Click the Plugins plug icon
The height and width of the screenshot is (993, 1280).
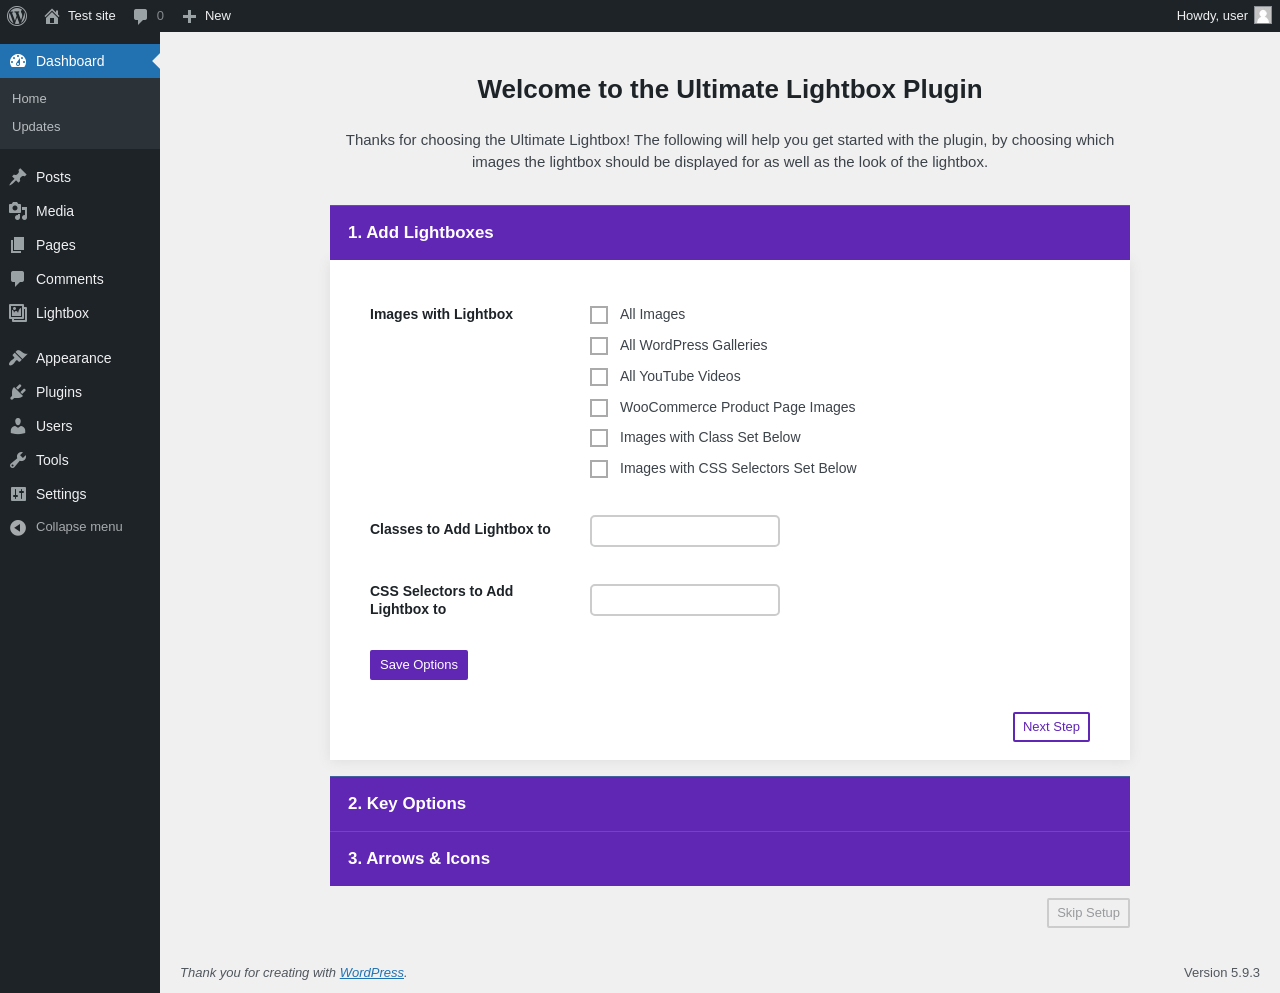click(18, 392)
